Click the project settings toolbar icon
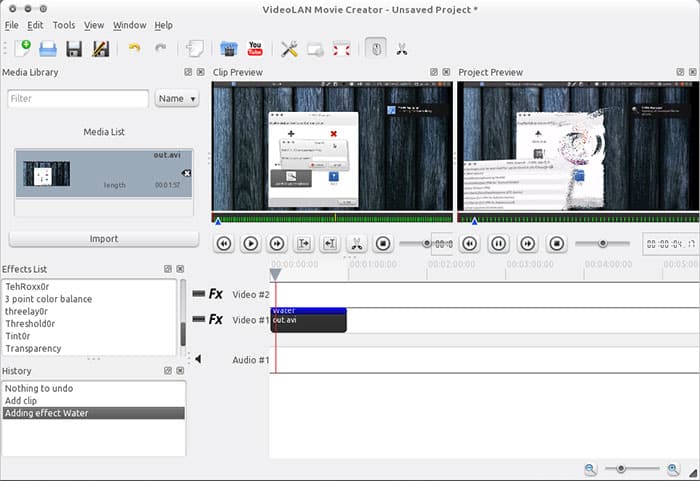The width and height of the screenshot is (700, 481). coord(315,49)
